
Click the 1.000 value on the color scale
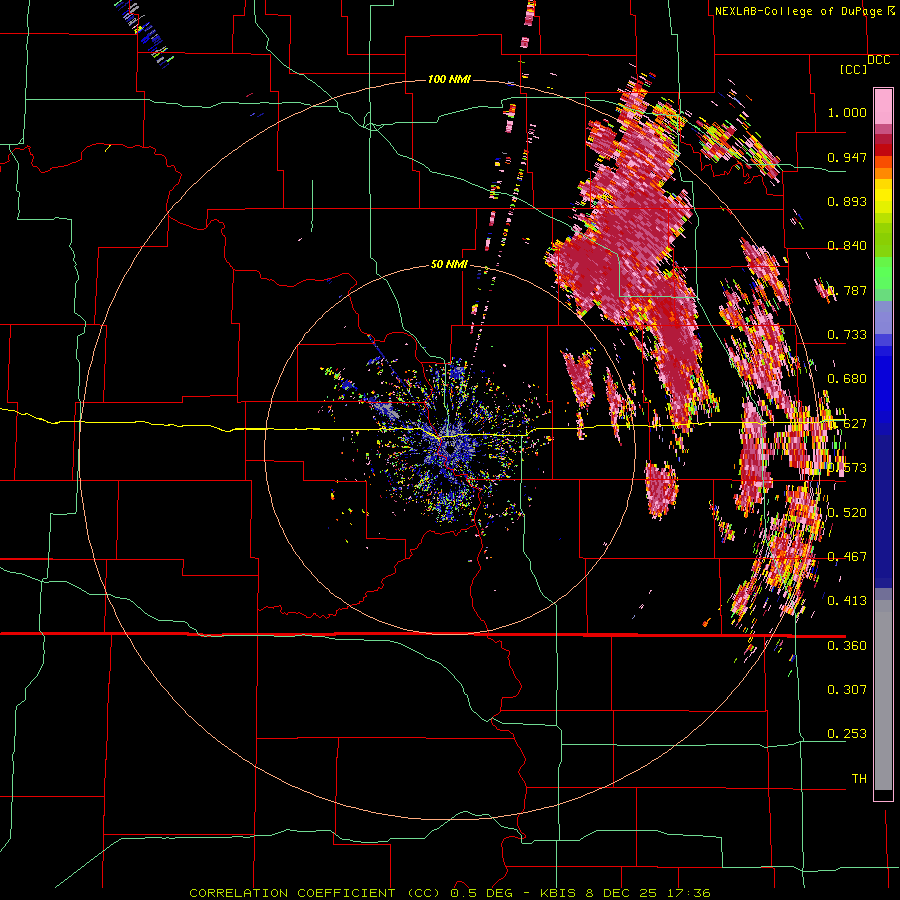[847, 112]
